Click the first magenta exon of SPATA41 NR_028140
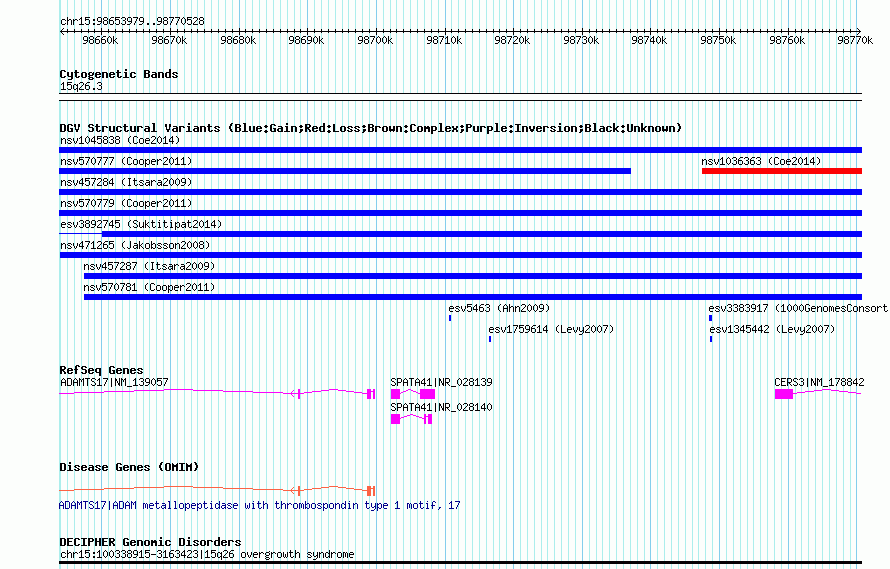 pyautogui.click(x=396, y=419)
